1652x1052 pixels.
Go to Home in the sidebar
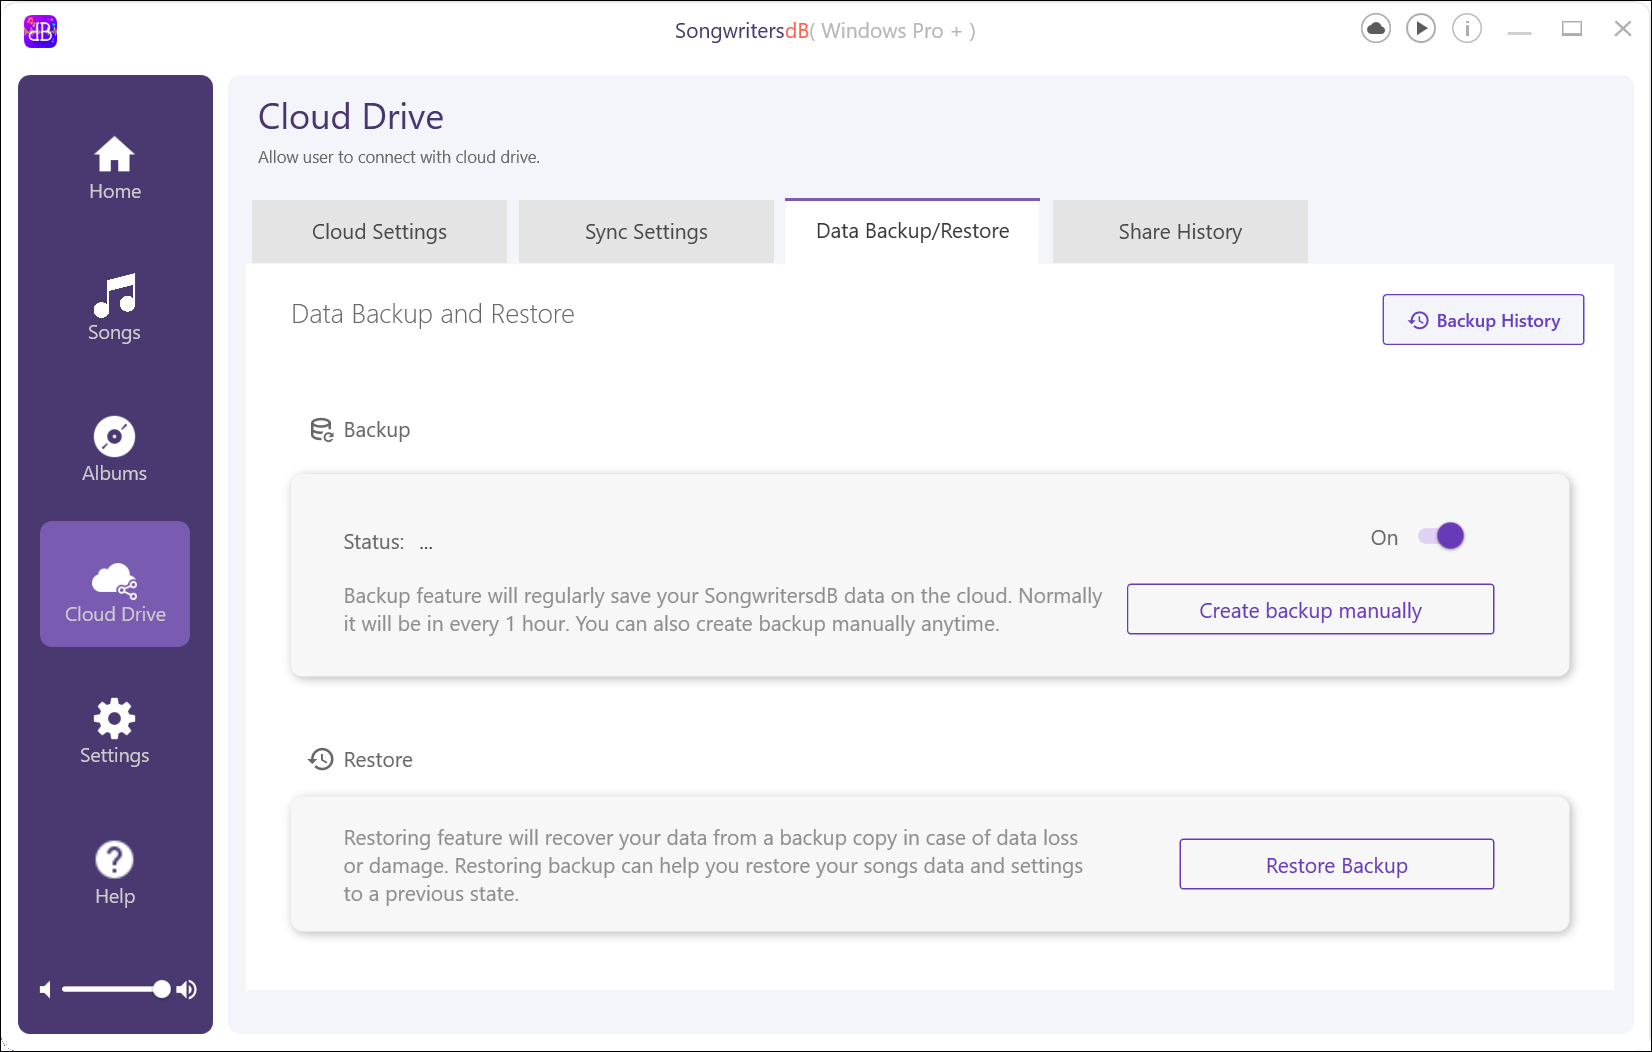115,168
